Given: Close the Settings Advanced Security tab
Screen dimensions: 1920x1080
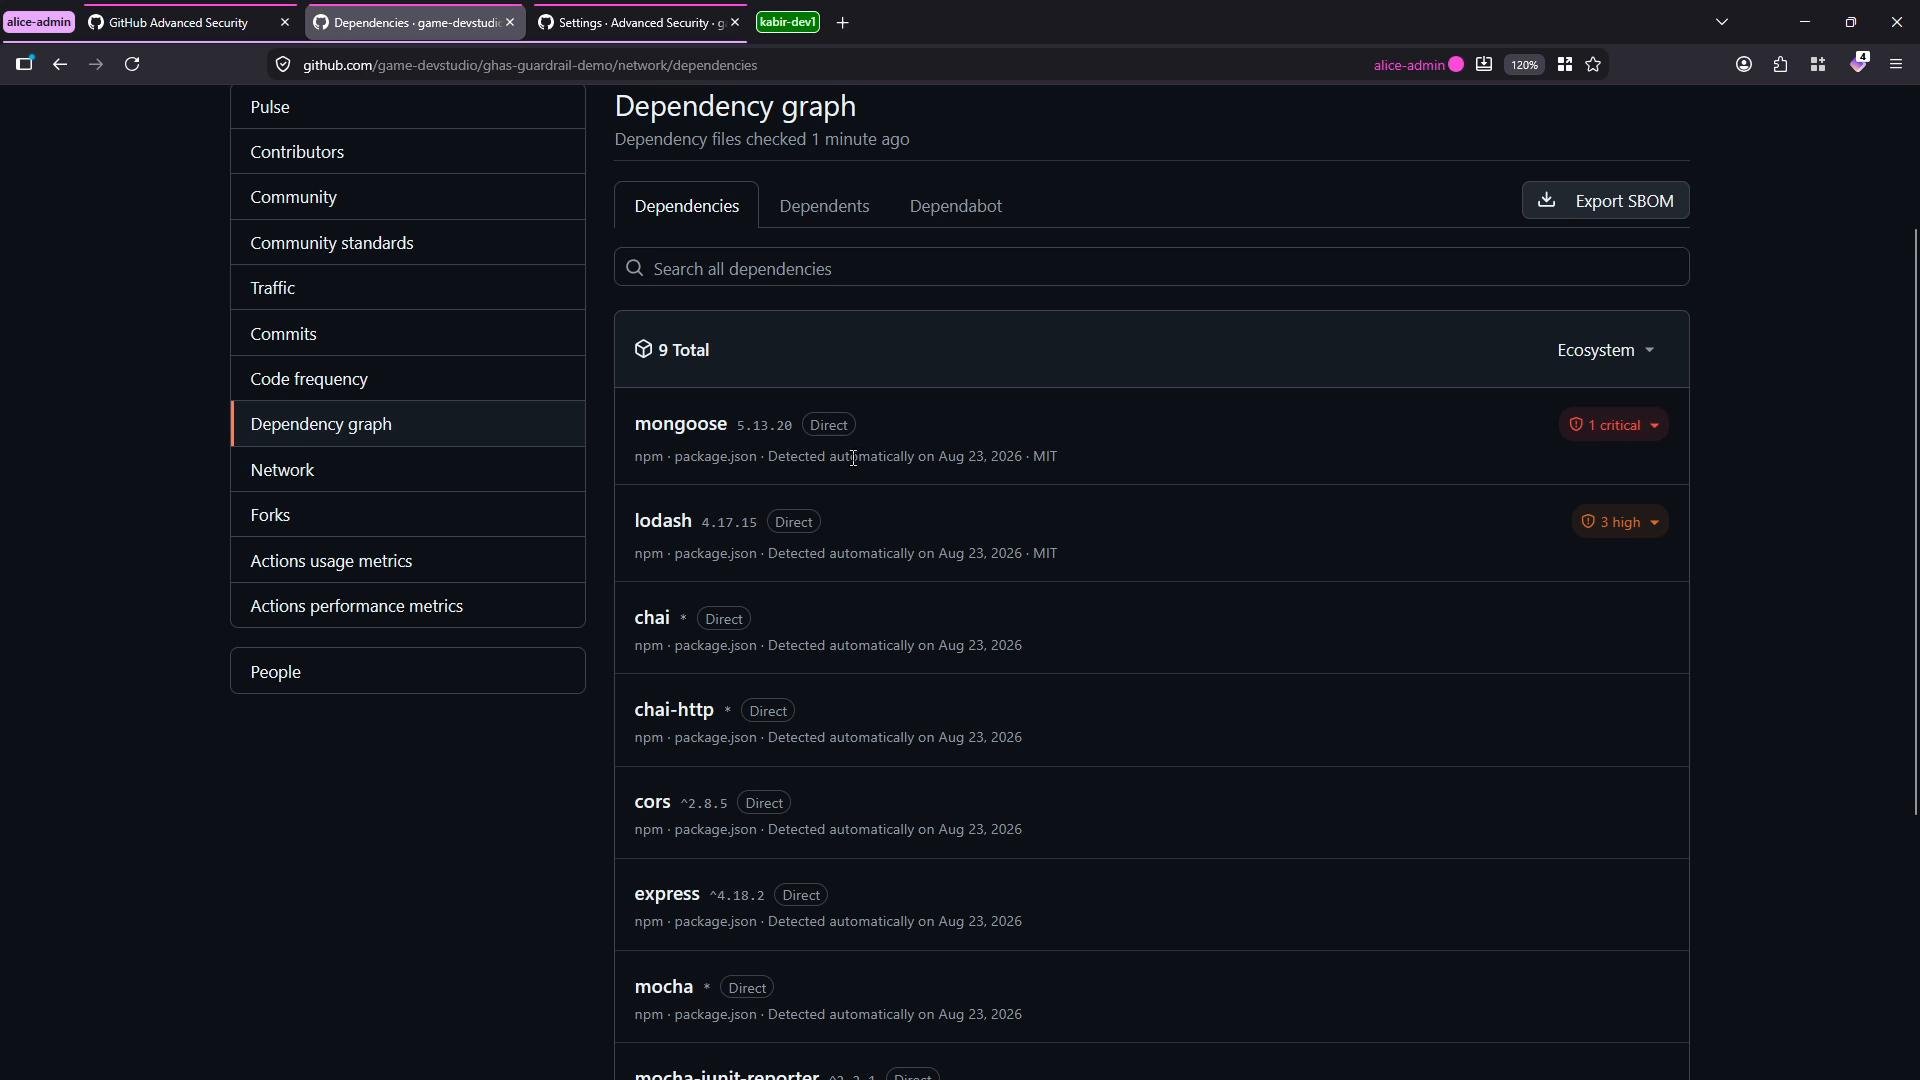Looking at the screenshot, I should [x=735, y=22].
